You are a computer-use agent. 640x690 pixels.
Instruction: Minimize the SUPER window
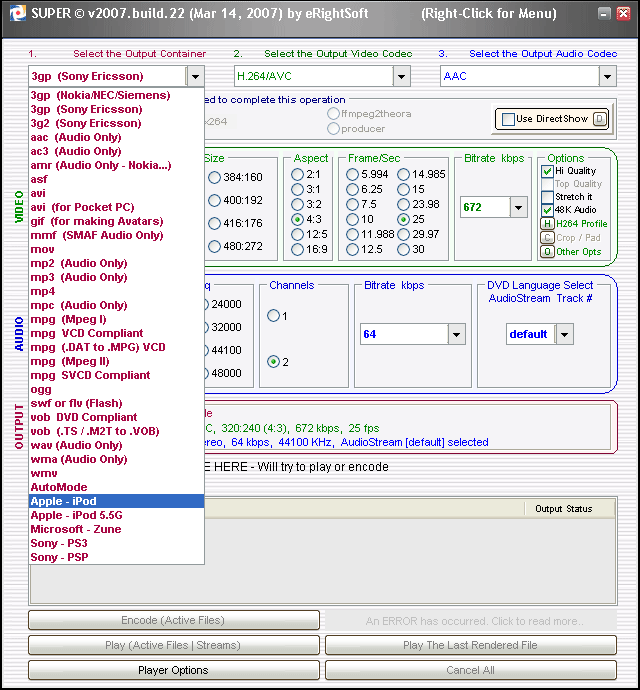click(x=604, y=14)
